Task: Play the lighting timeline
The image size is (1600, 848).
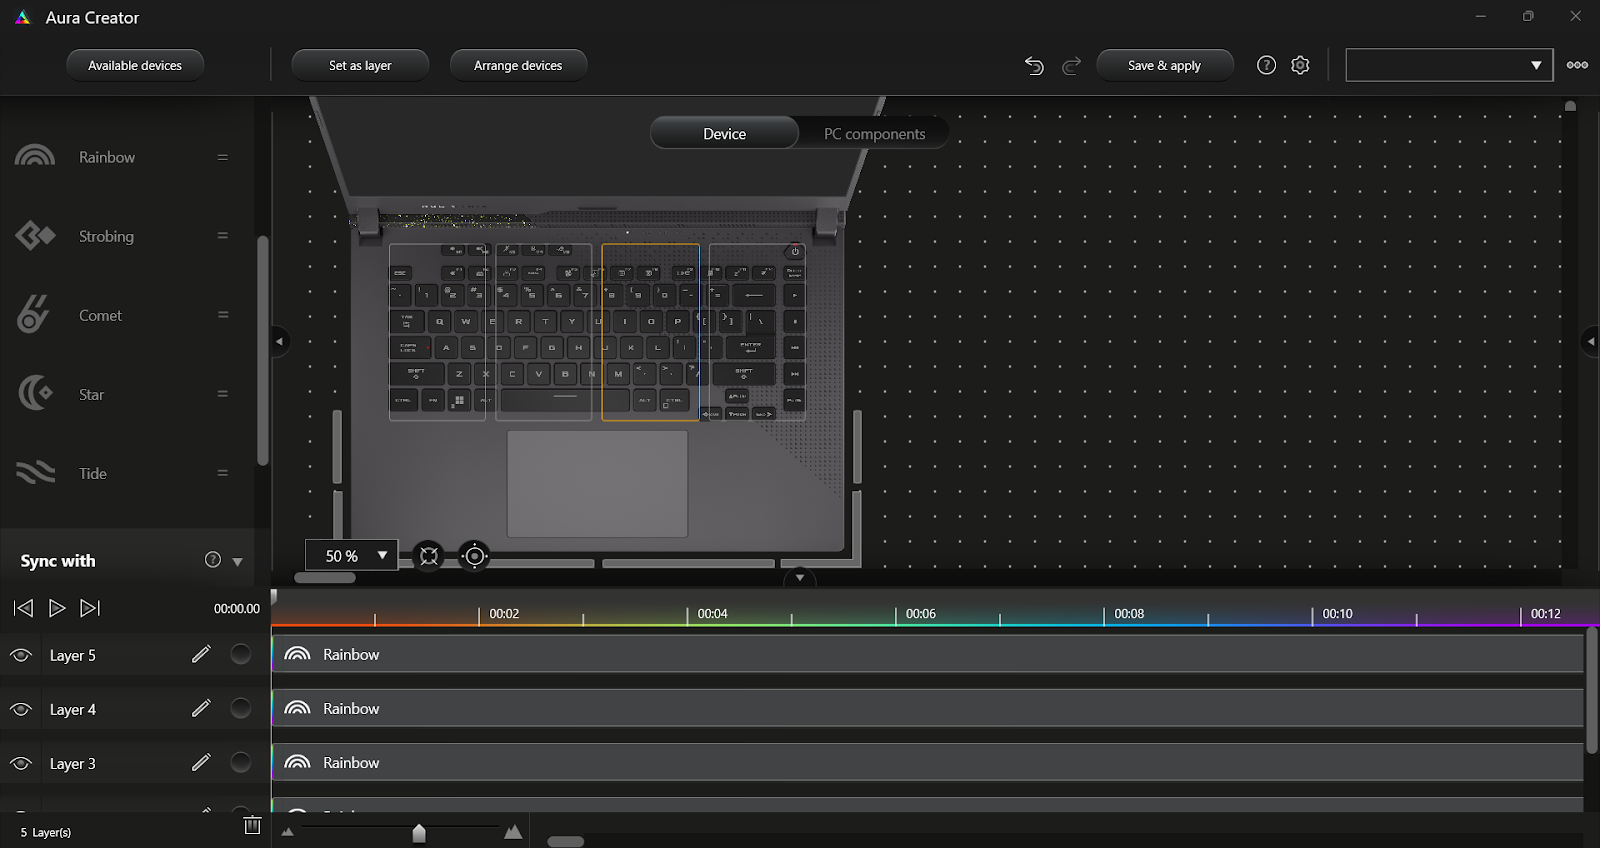Action: click(x=57, y=608)
